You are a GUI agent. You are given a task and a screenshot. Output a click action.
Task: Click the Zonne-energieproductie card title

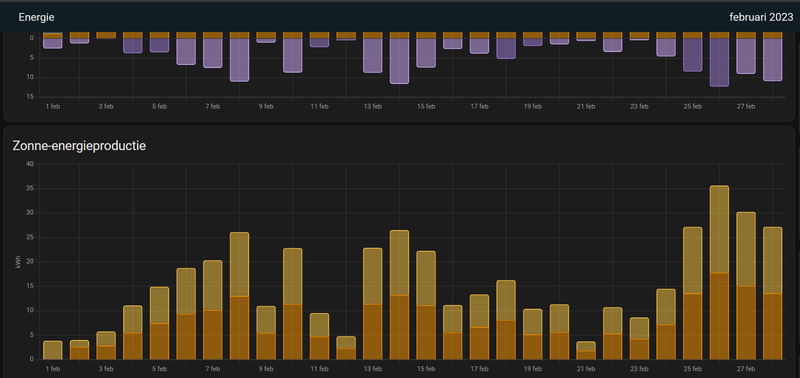coord(79,146)
